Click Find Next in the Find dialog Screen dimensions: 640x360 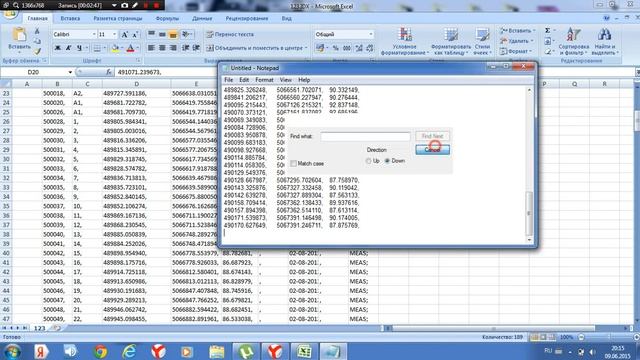point(432,136)
